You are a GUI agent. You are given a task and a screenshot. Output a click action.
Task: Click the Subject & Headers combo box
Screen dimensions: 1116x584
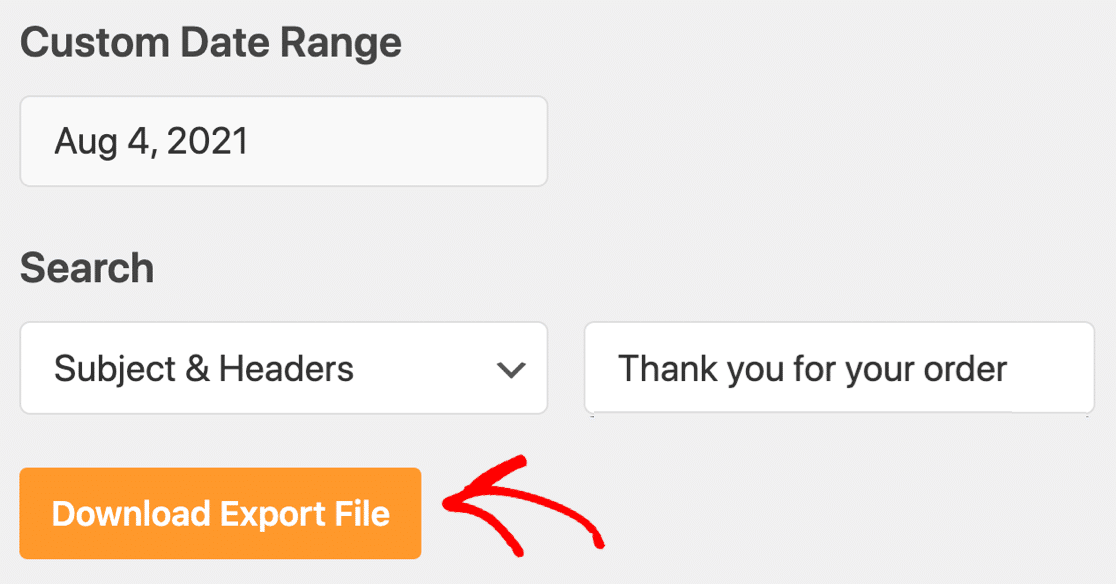point(284,368)
